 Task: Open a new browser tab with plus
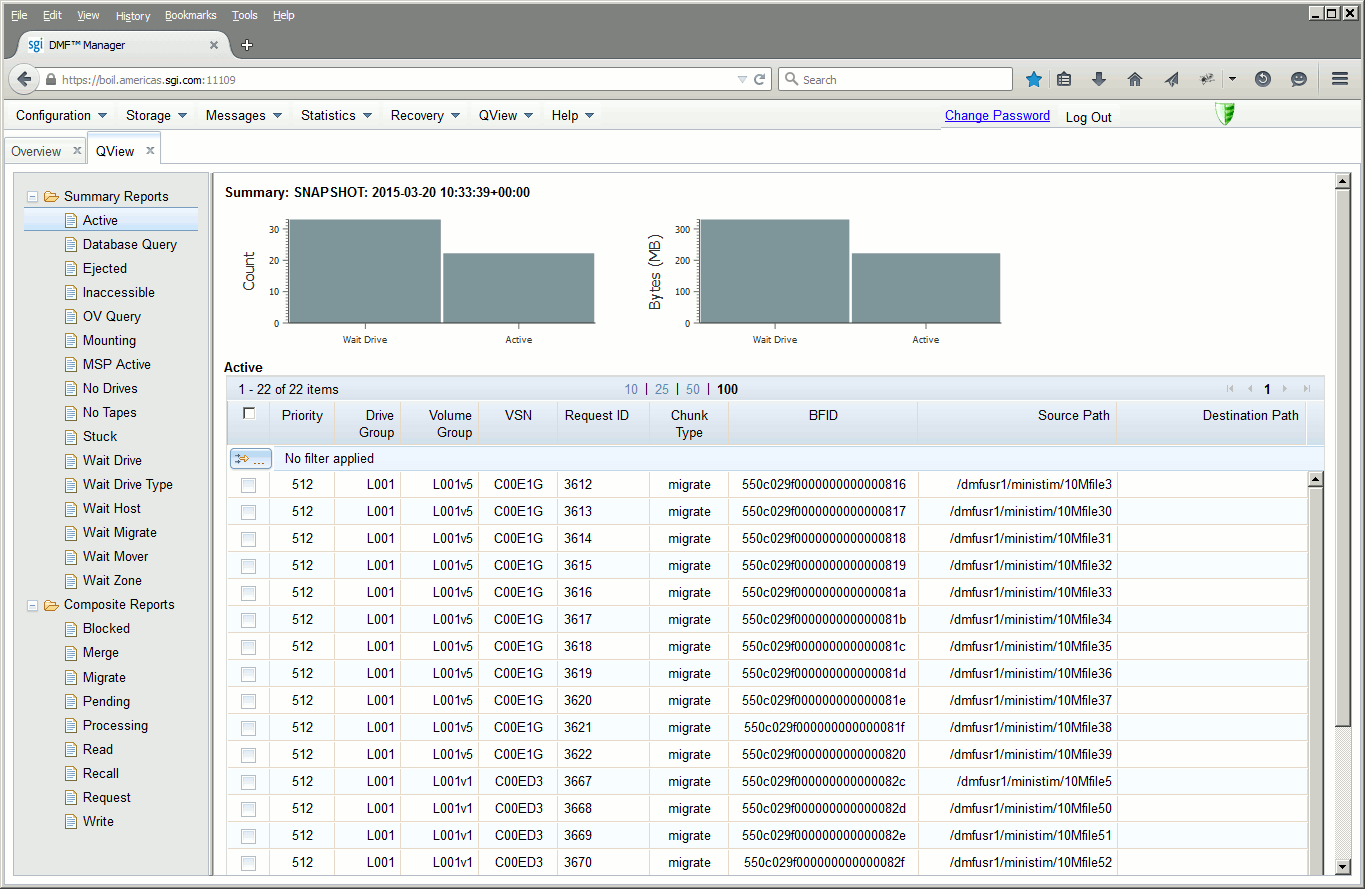tap(247, 45)
